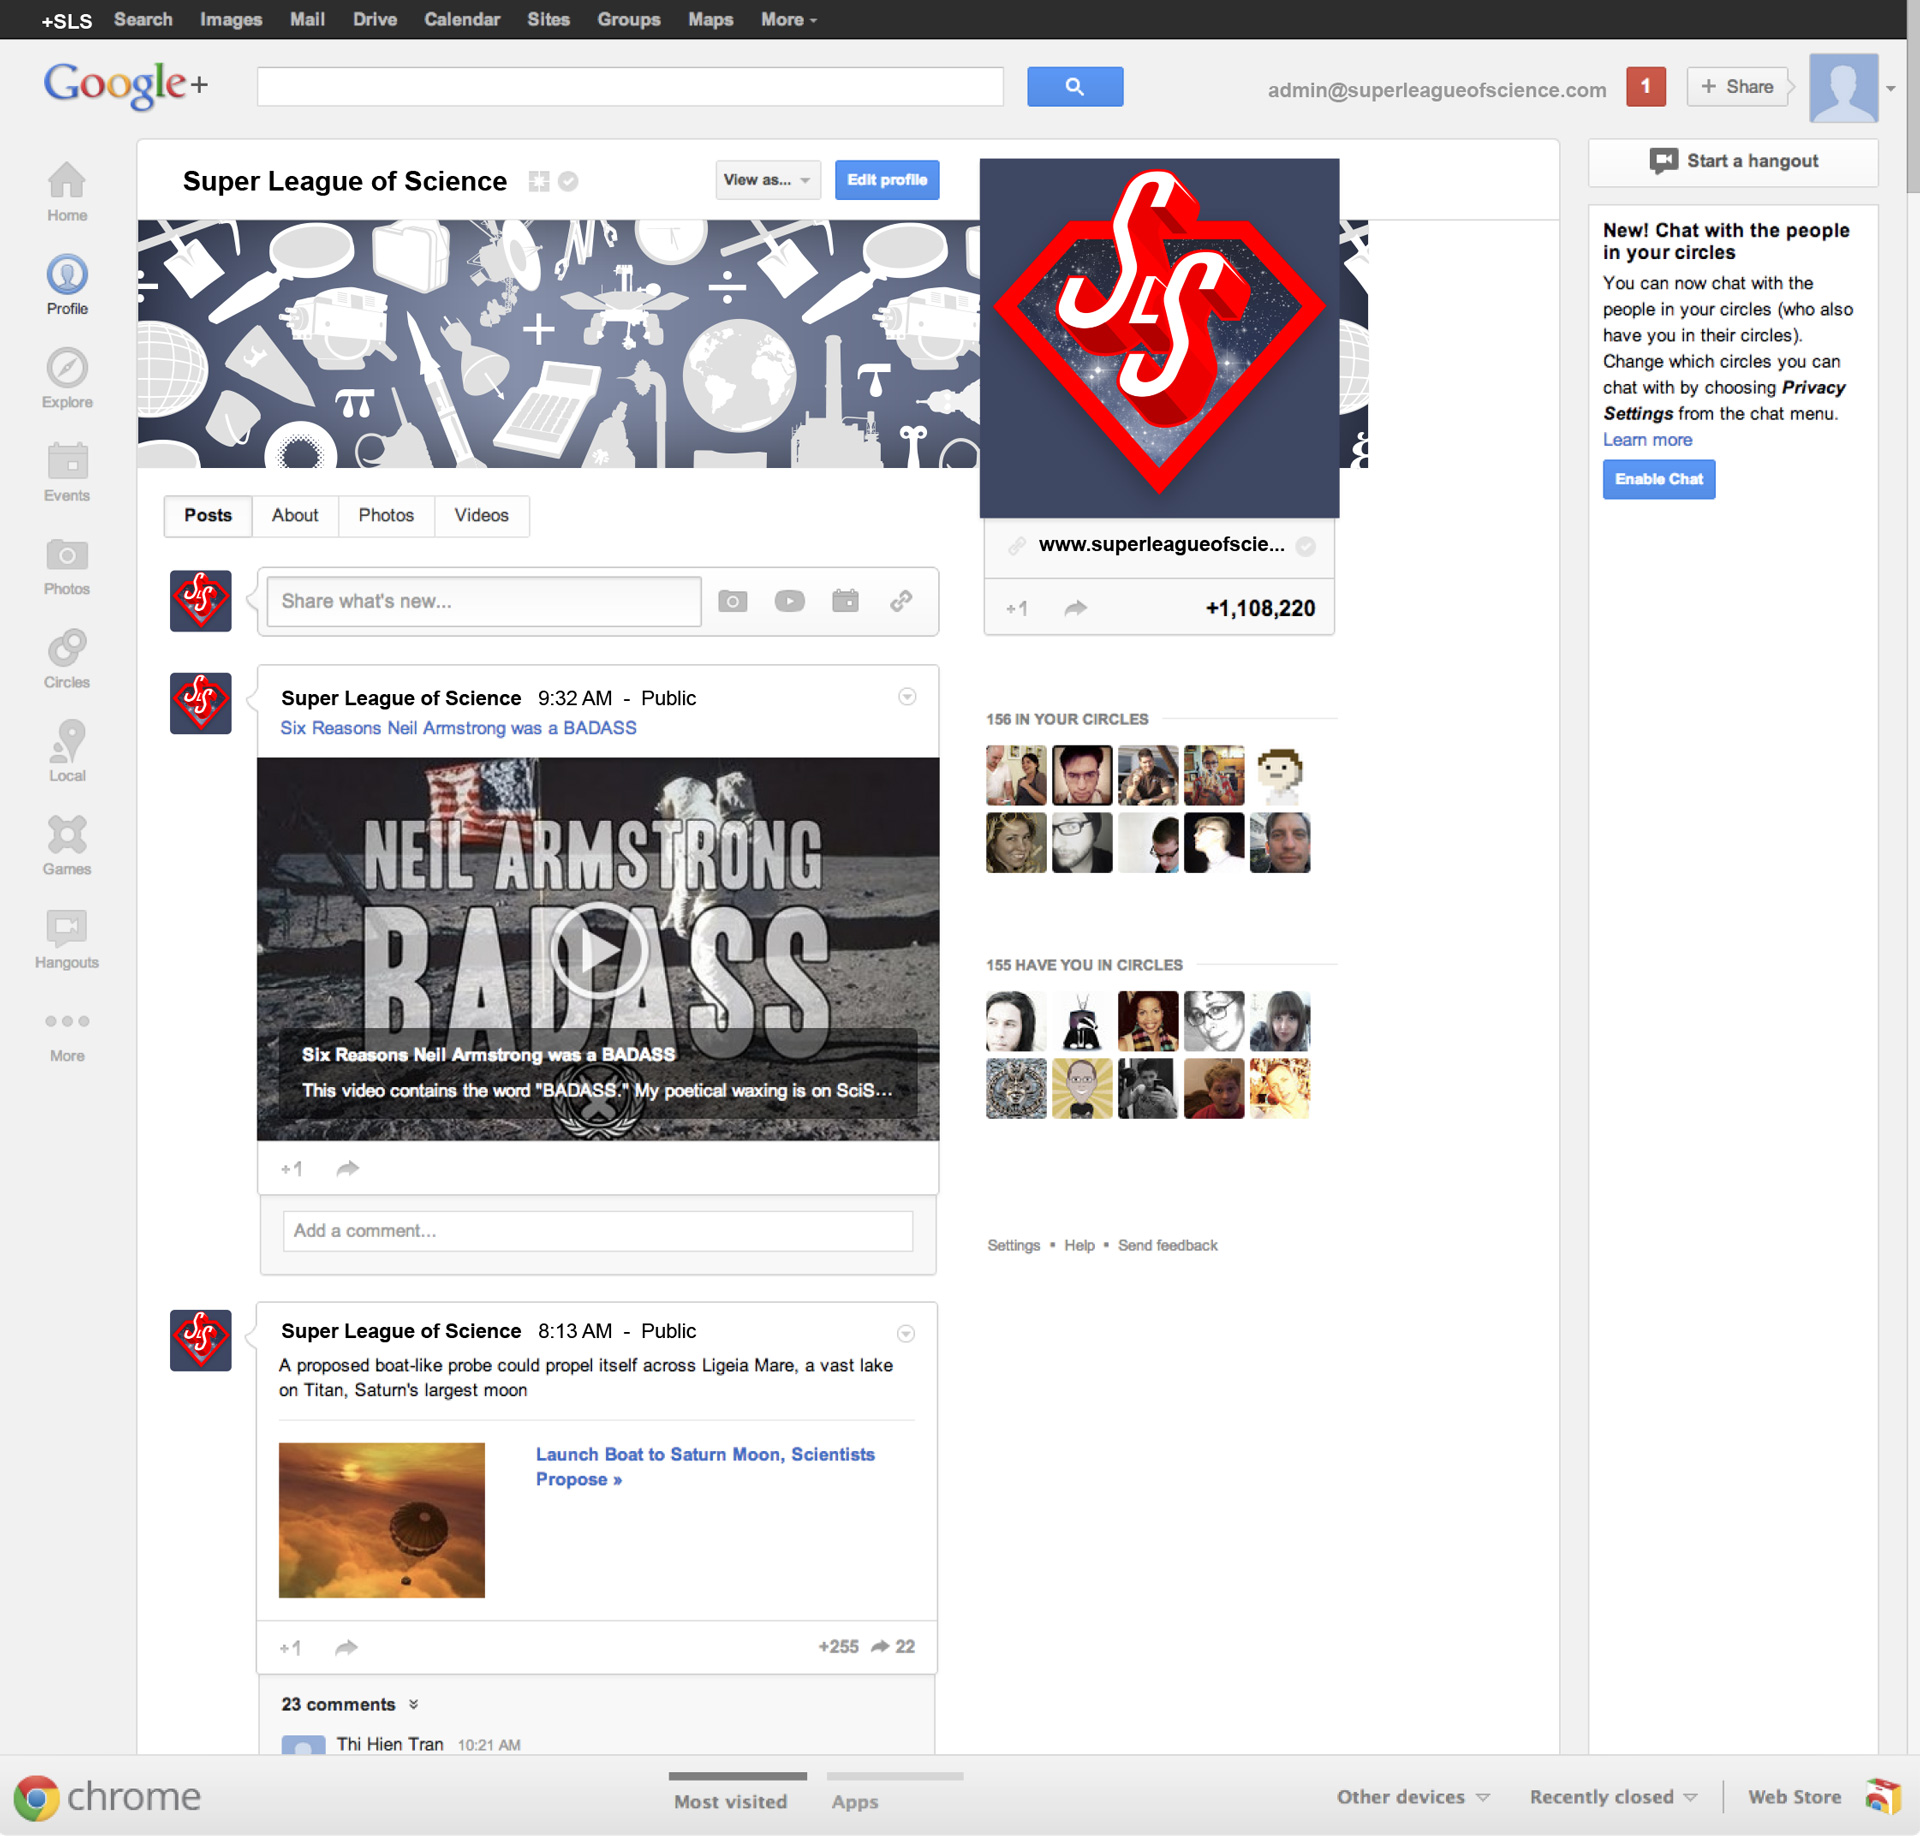Click share arrow beneath the website link card
1920x1836 pixels.
coord(1075,608)
